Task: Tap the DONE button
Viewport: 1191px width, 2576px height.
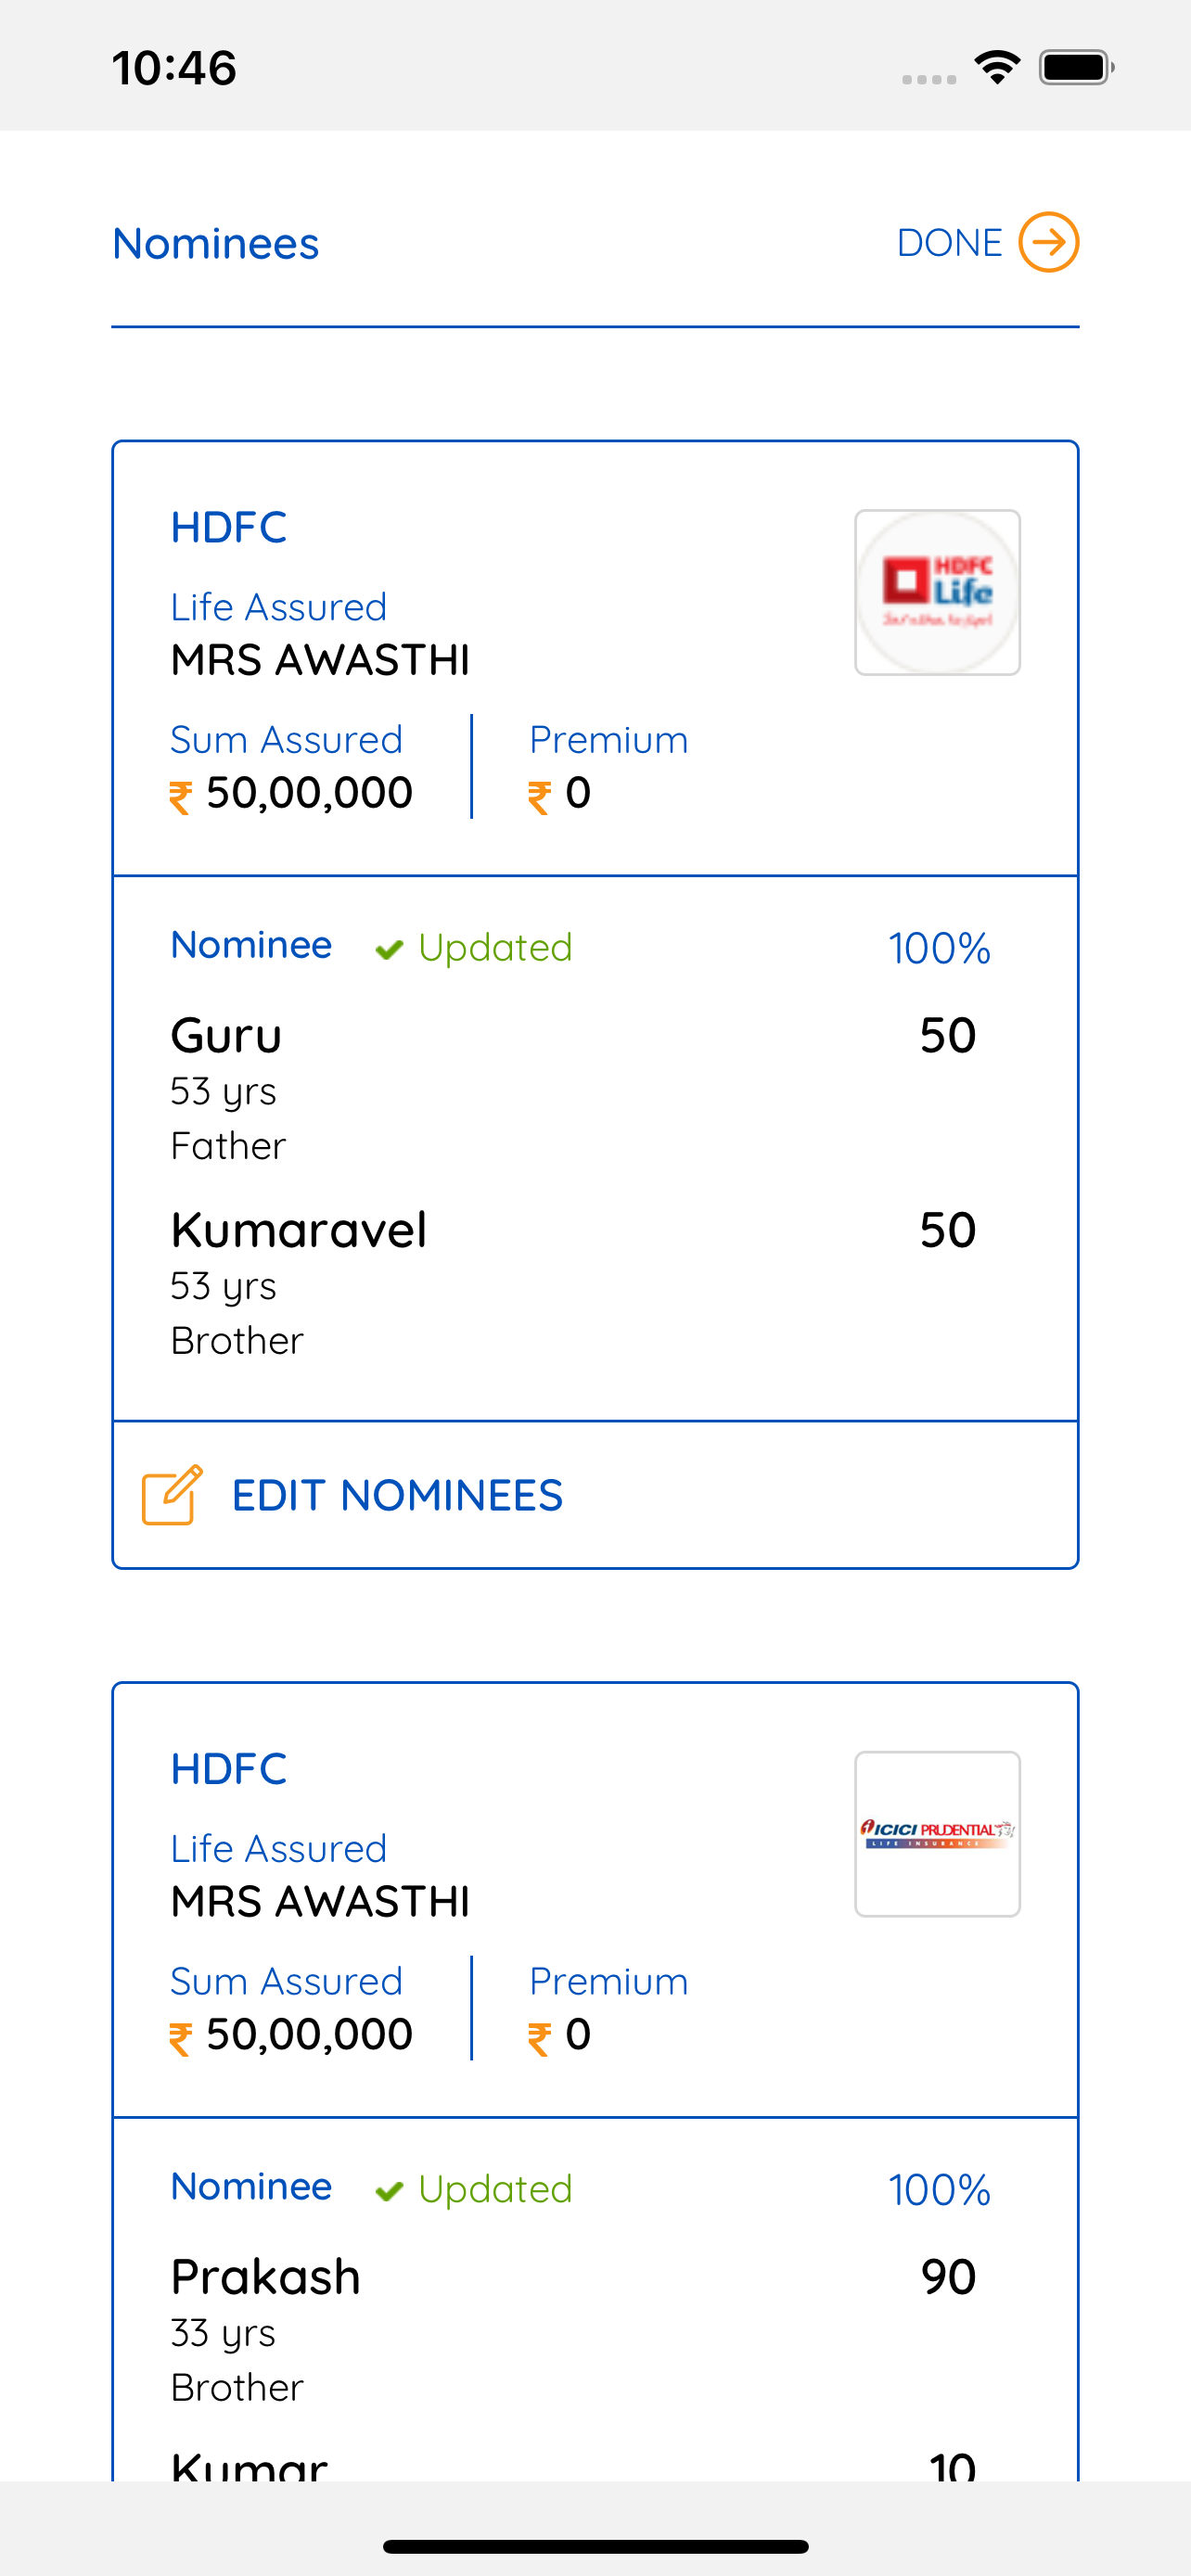Action: 949,243
